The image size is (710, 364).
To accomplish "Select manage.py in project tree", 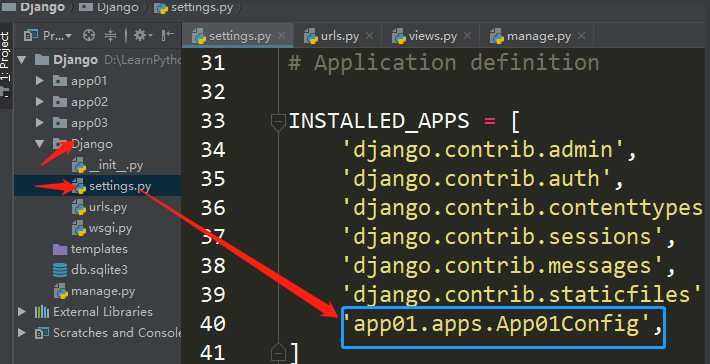I will click(x=103, y=291).
